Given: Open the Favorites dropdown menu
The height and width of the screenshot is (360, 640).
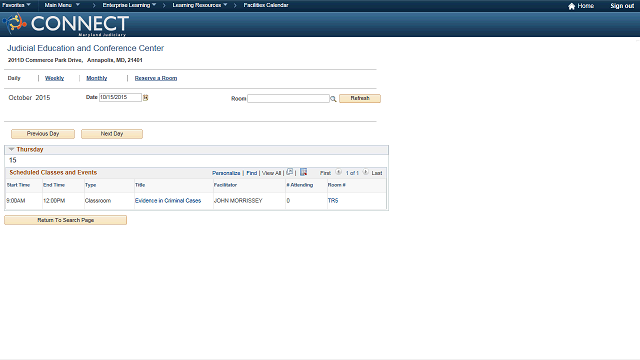Looking at the screenshot, I should click(16, 5).
